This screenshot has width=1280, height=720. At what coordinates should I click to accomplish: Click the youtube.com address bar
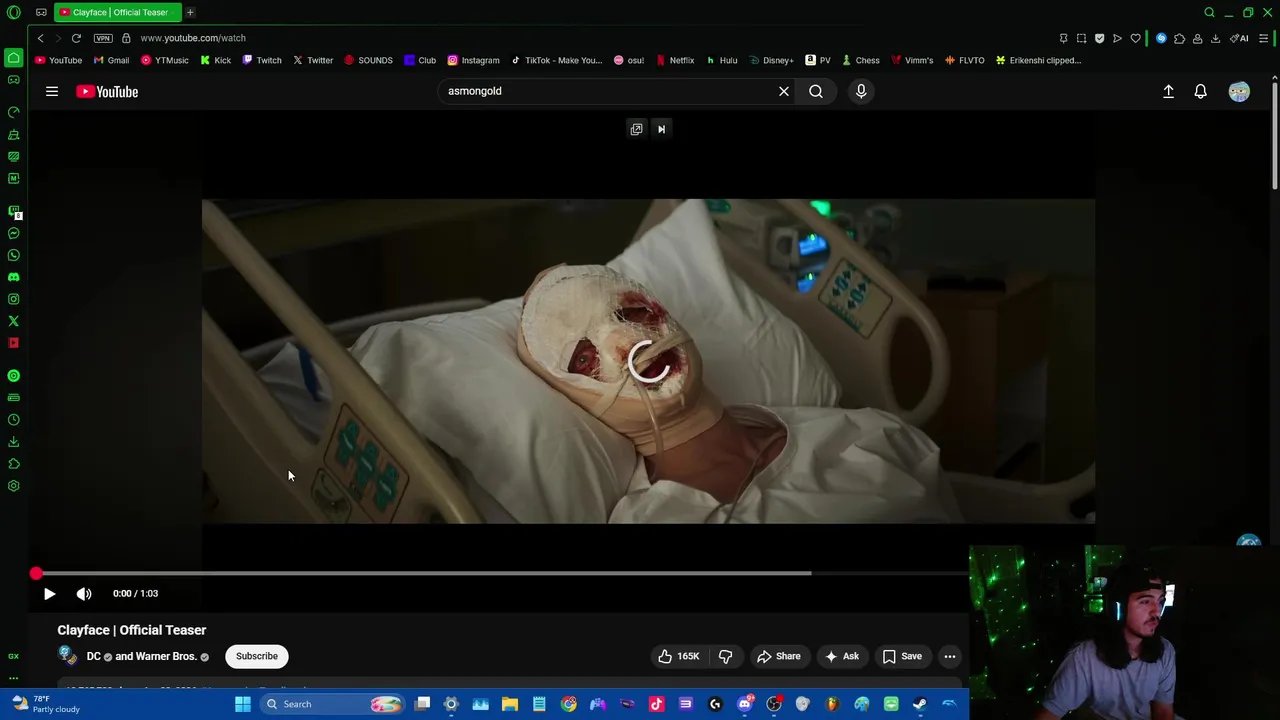point(193,38)
